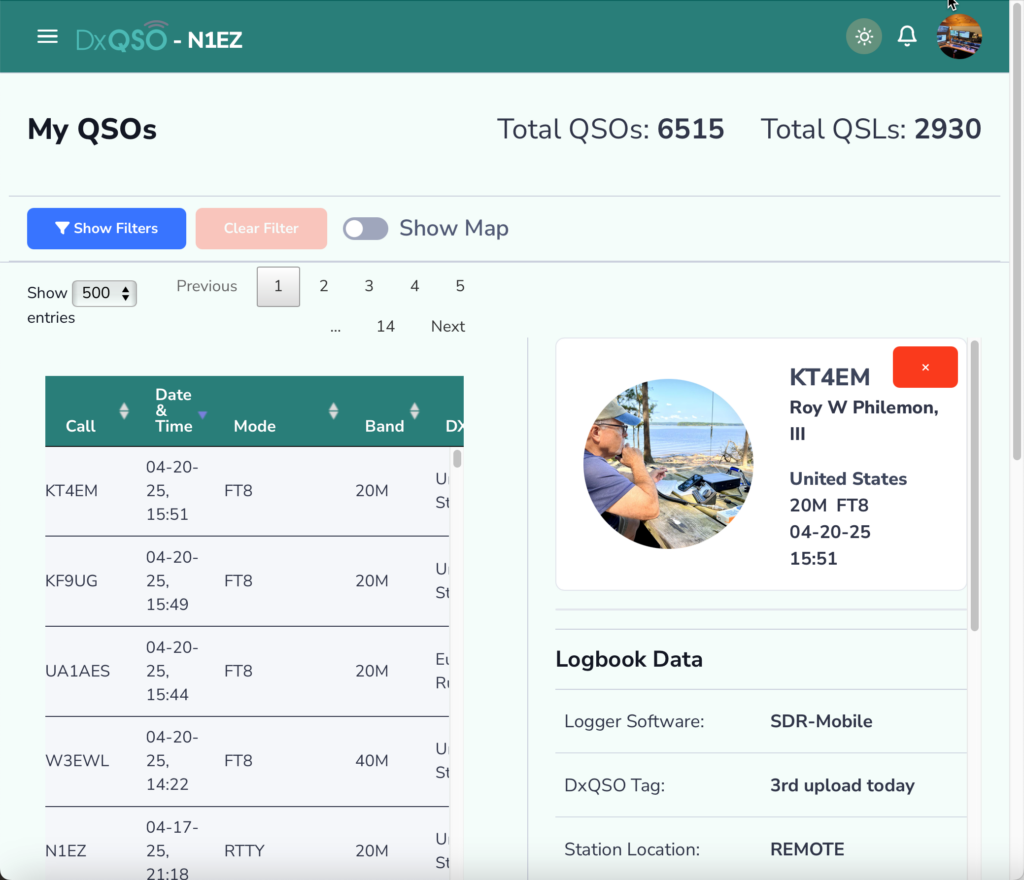The height and width of the screenshot is (880, 1024).
Task: Open the Show entries dropdown
Action: (x=104, y=293)
